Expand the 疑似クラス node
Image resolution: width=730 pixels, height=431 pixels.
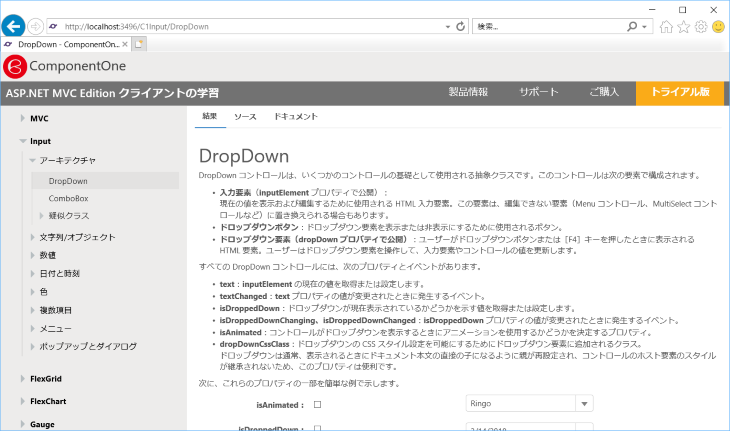click(x=41, y=216)
